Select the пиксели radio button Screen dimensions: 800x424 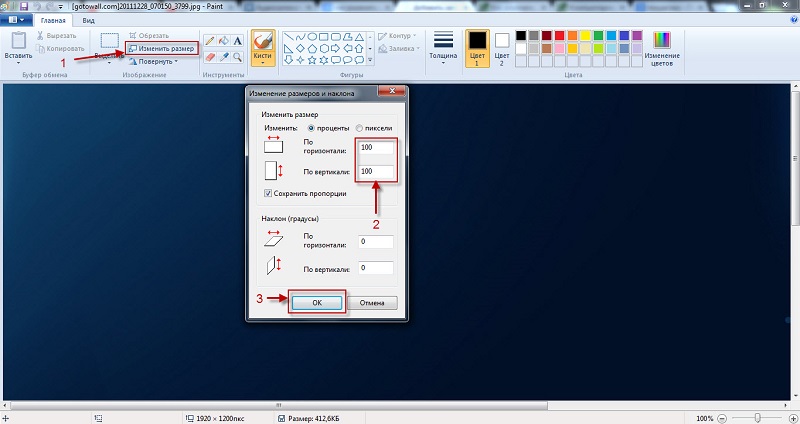359,128
